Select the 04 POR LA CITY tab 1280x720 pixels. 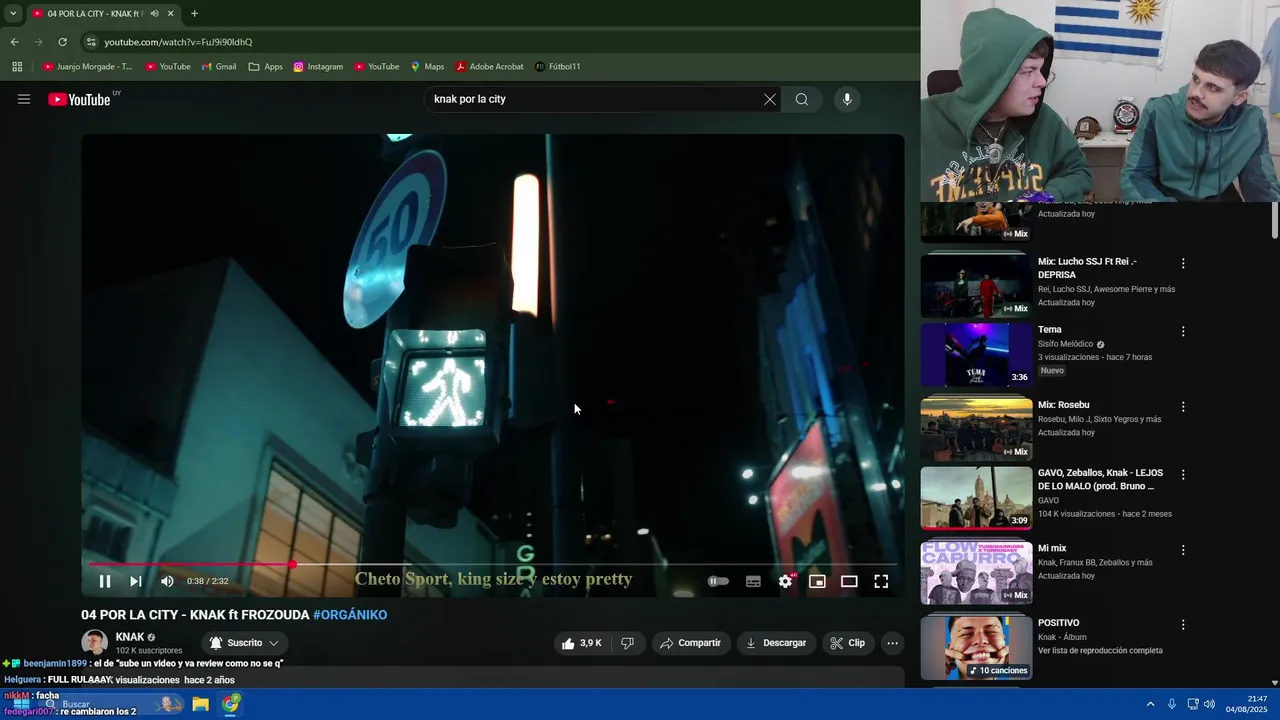point(103,13)
